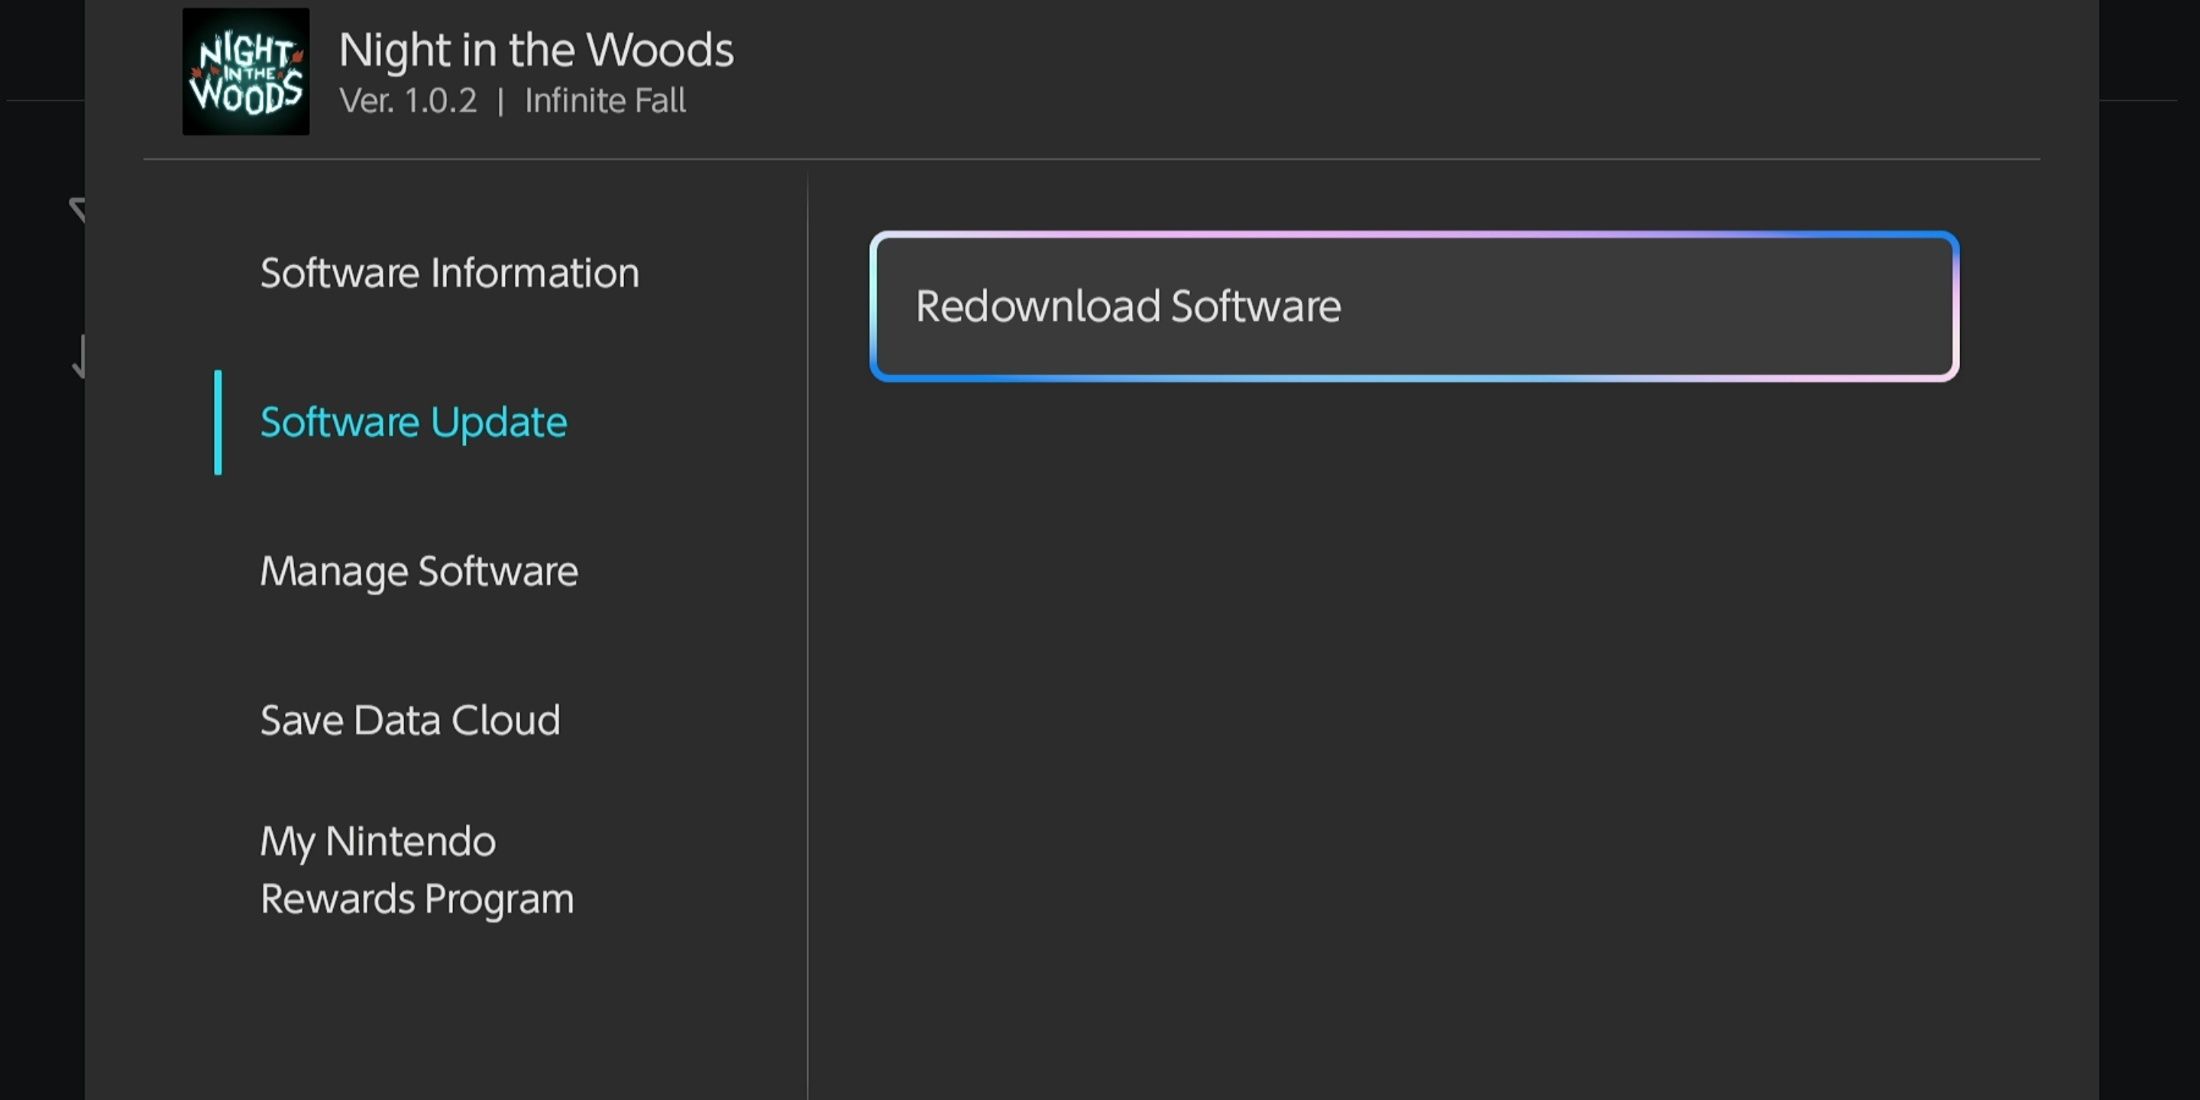
Task: Click the Night in the Woods game icon
Action: pyautogui.click(x=246, y=72)
